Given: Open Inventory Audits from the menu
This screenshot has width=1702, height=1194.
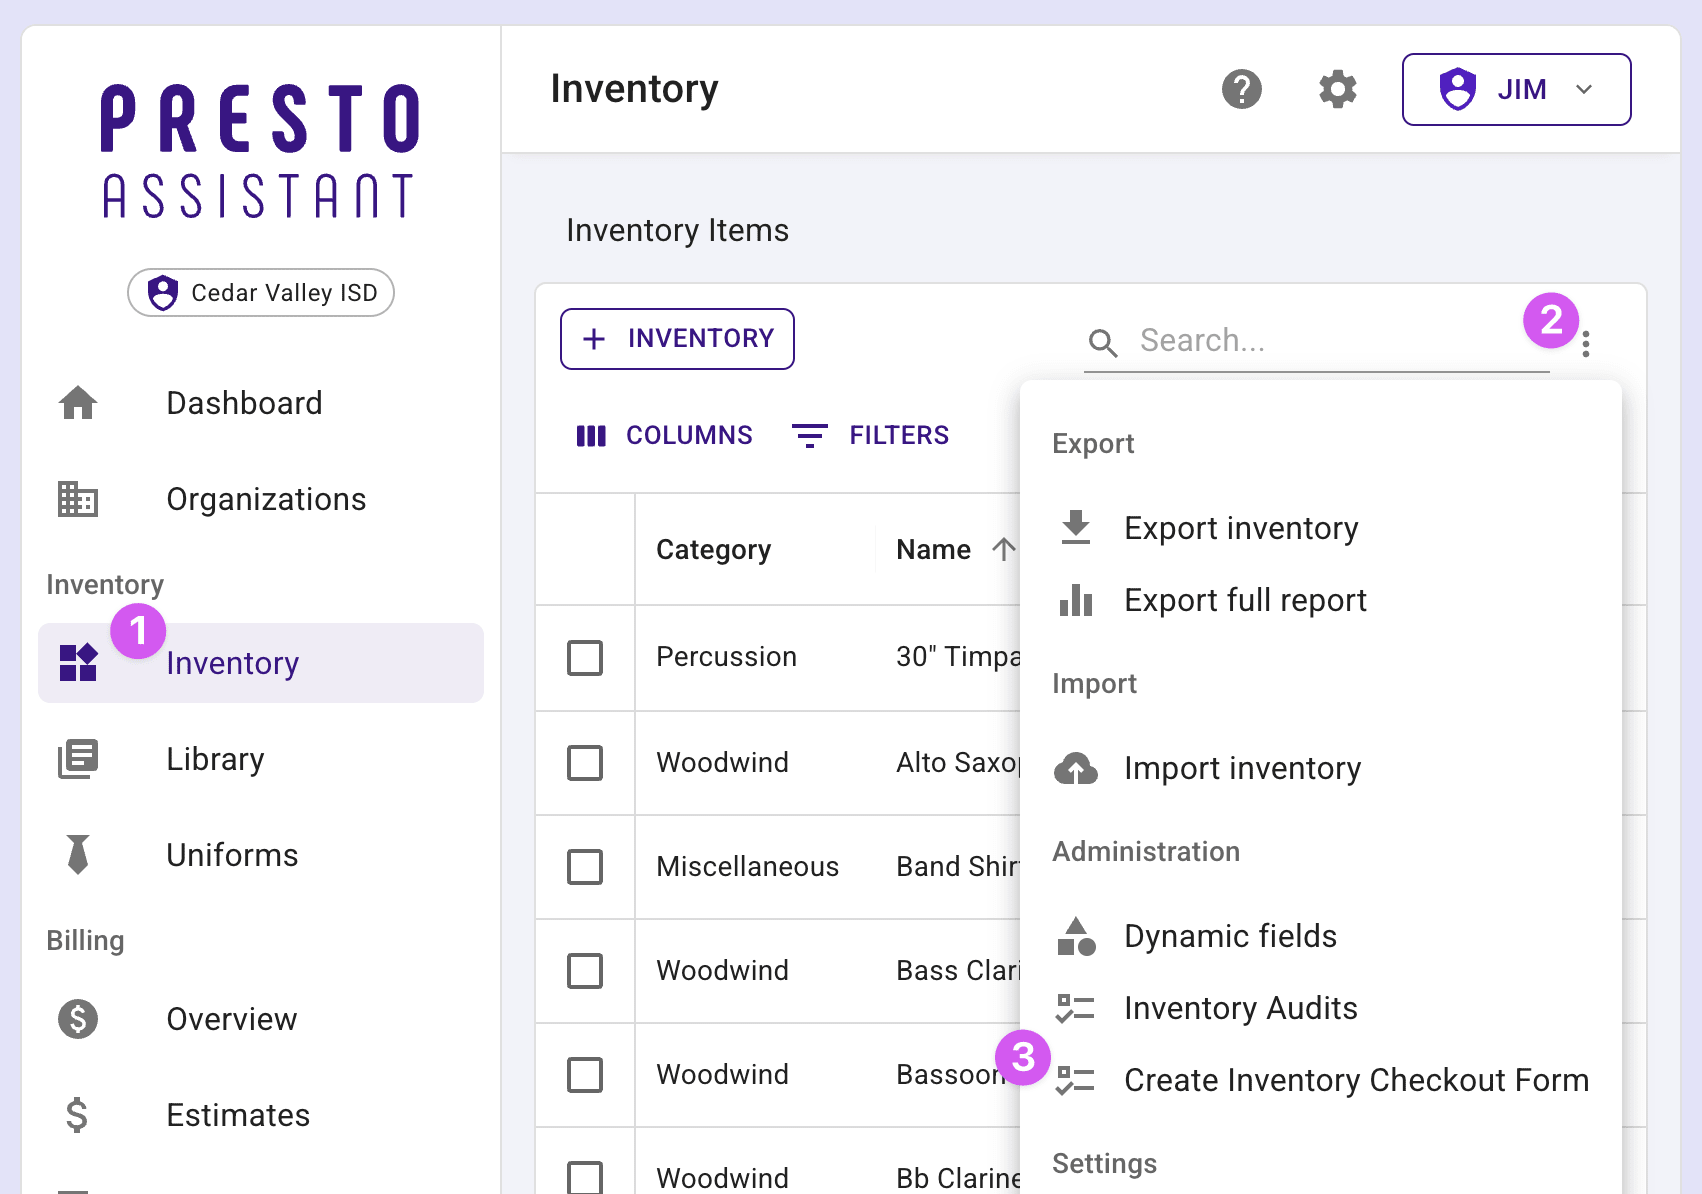Looking at the screenshot, I should (1320, 1008).
